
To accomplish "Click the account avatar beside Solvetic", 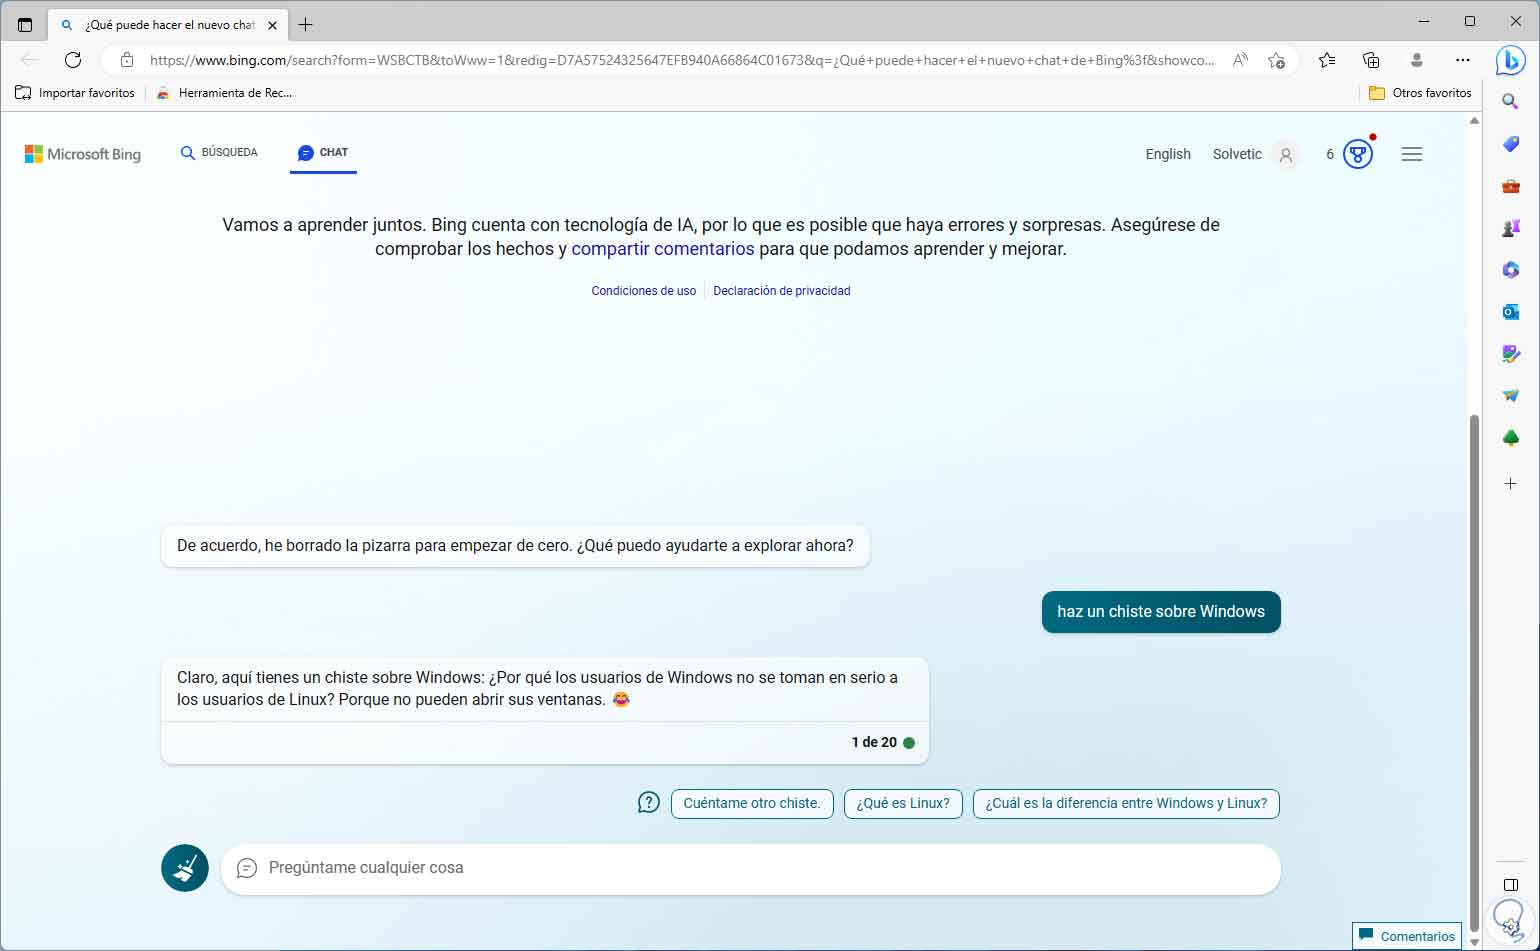I will (x=1286, y=155).
